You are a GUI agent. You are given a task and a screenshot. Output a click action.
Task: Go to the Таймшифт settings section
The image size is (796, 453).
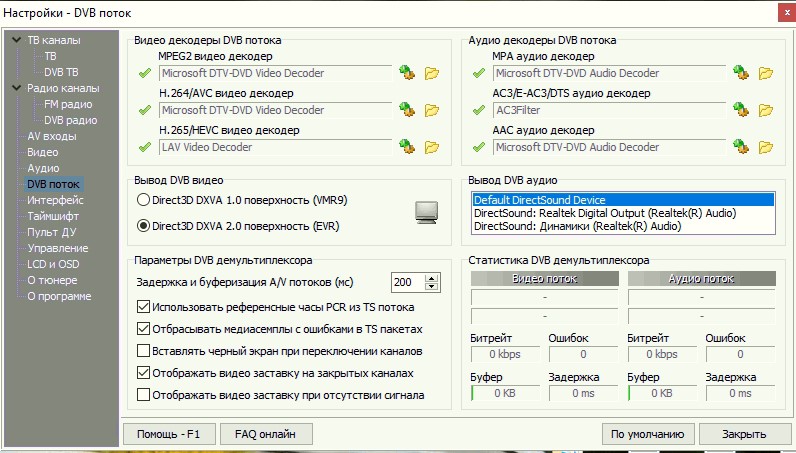55,216
